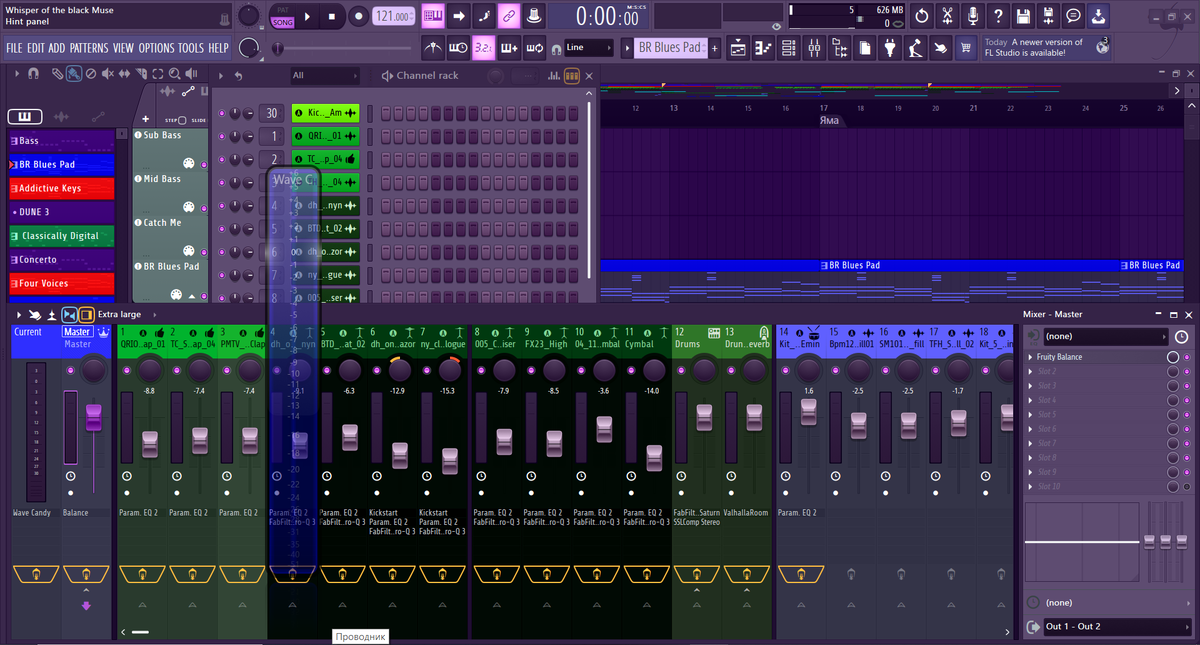Expand the playlist tools menu arrow
This screenshot has width=1200, height=645.
pos(16,73)
